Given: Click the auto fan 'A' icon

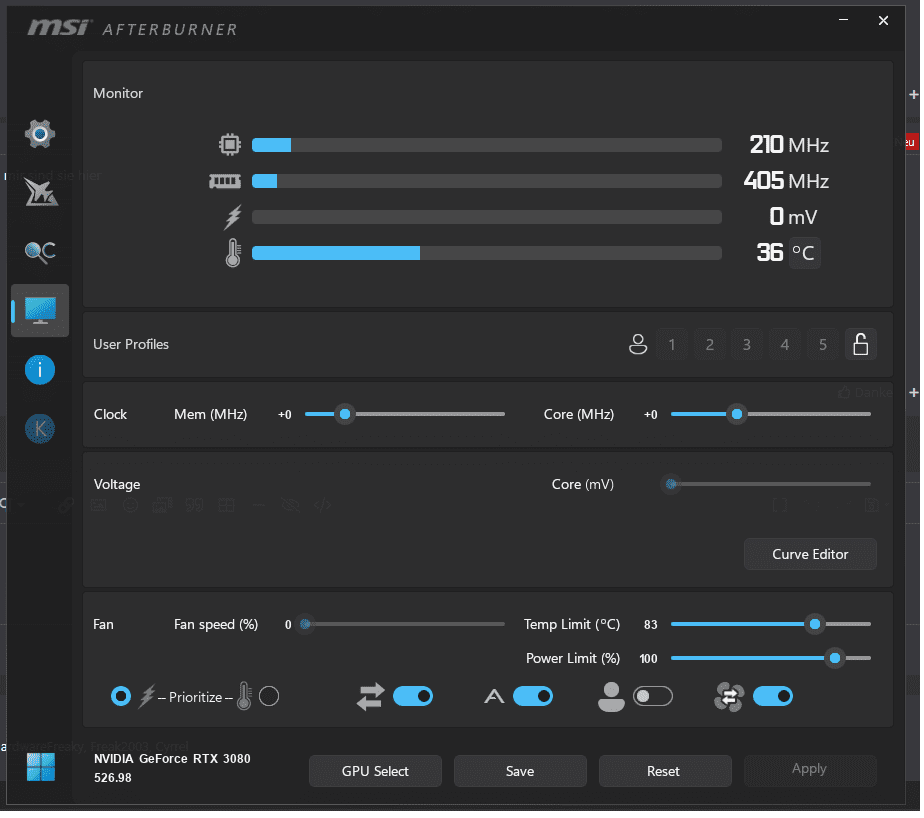Looking at the screenshot, I should tap(494, 698).
